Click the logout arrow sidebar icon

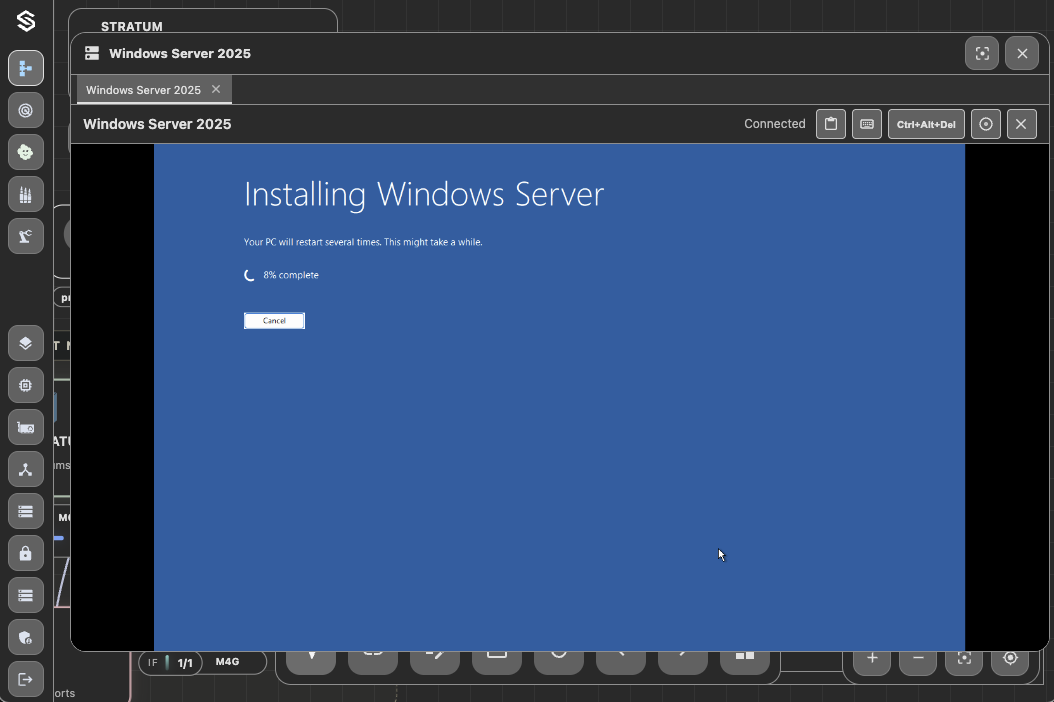26,679
